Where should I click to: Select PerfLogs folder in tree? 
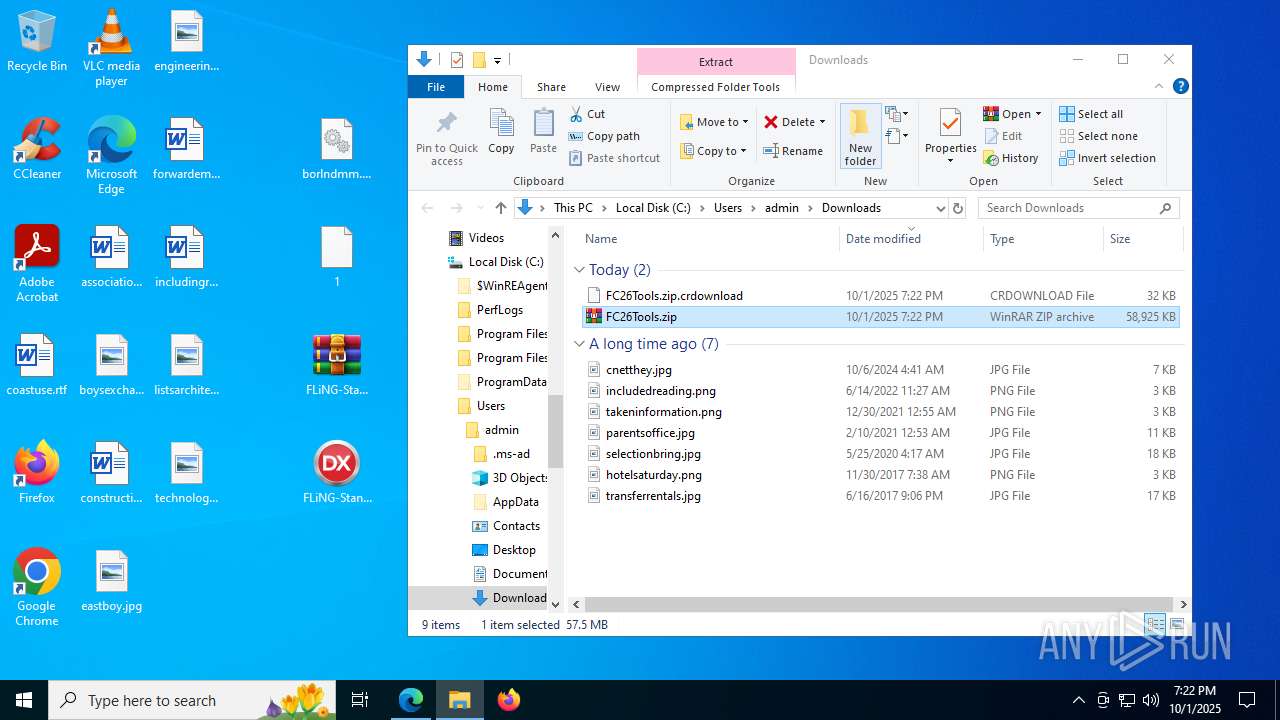click(x=489, y=310)
